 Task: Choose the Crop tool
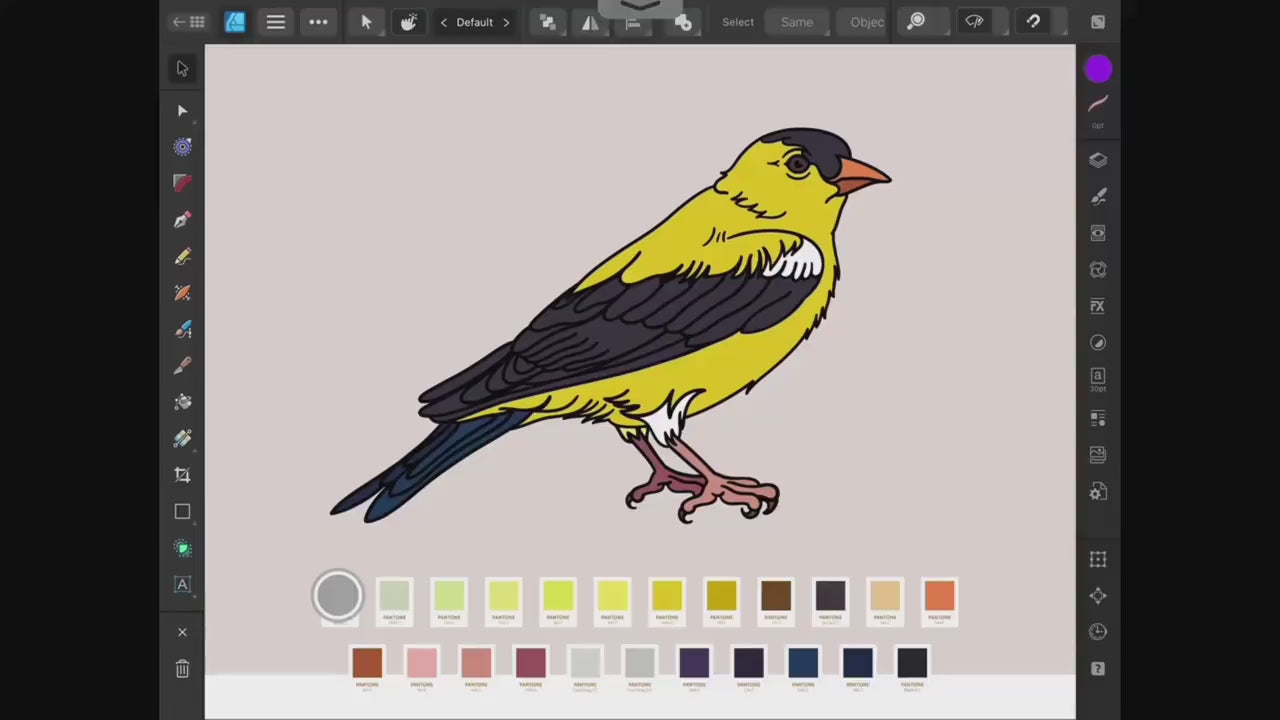pos(182,475)
